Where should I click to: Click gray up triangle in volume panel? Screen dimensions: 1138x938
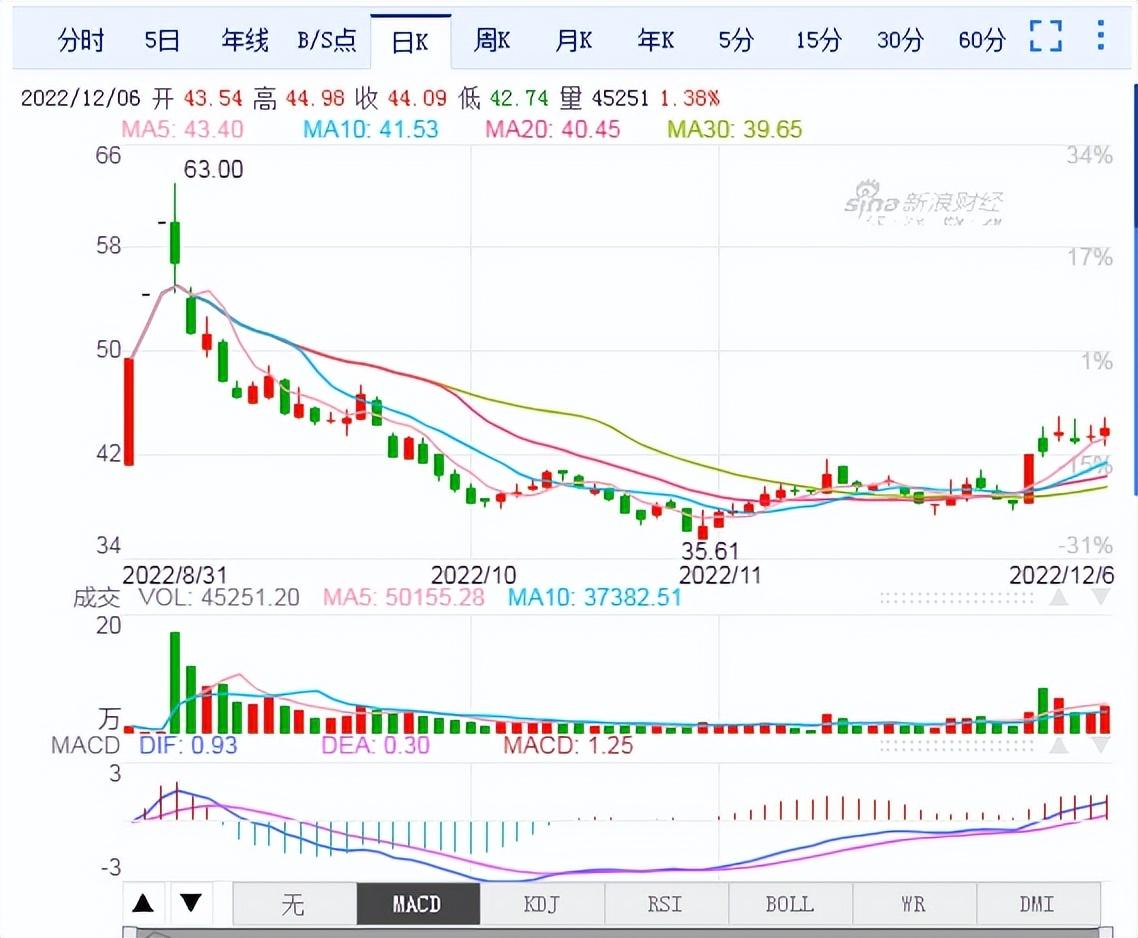point(1059,598)
